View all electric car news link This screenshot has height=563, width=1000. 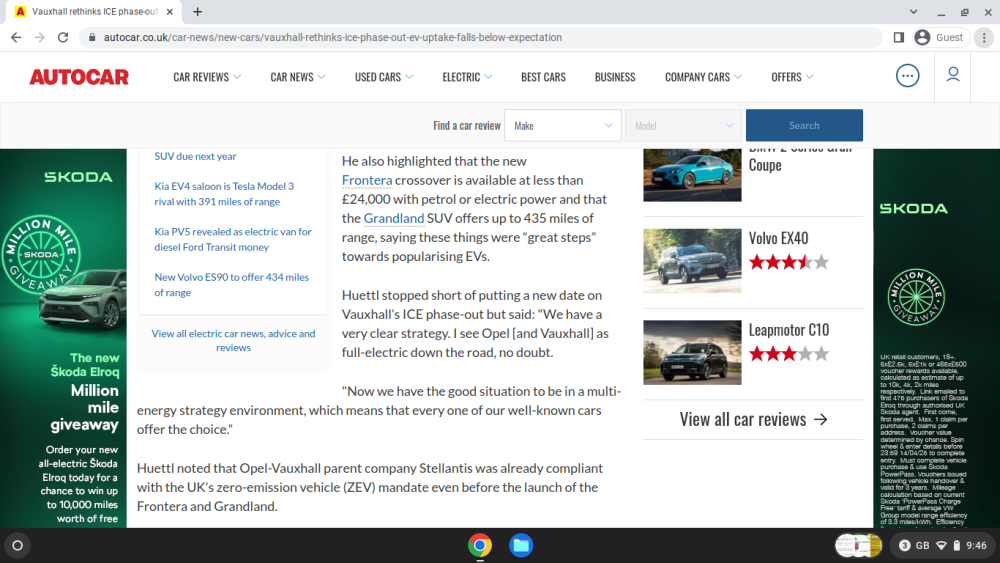click(233, 340)
